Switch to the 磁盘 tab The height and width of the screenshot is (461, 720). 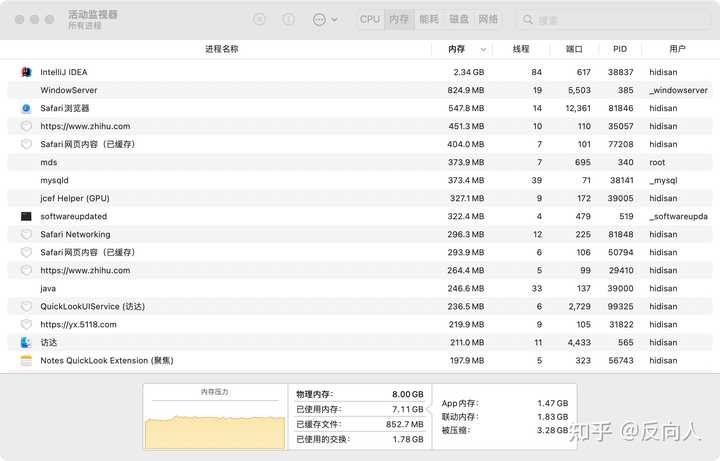tap(459, 19)
